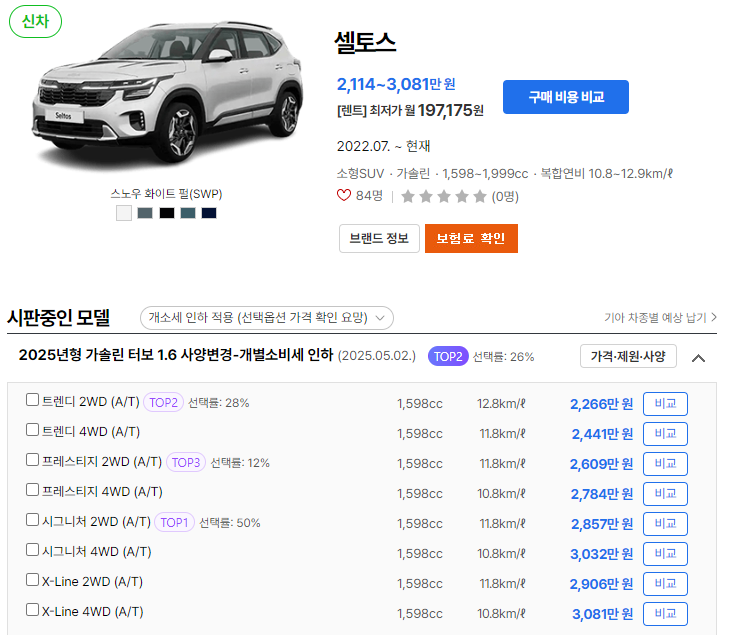Click 비교 for the 3,081만원 trim

[x=665, y=614]
